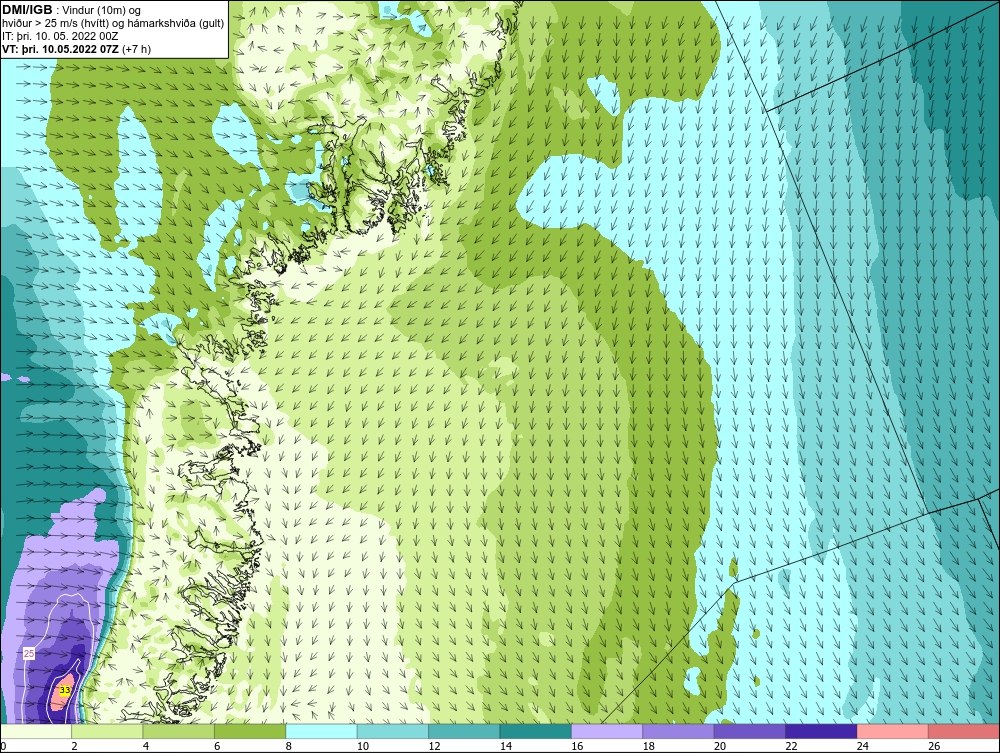The image size is (1000, 753).
Task: Click the 10-12 m/s turquoise legend swatch
Action: pyautogui.click(x=393, y=731)
